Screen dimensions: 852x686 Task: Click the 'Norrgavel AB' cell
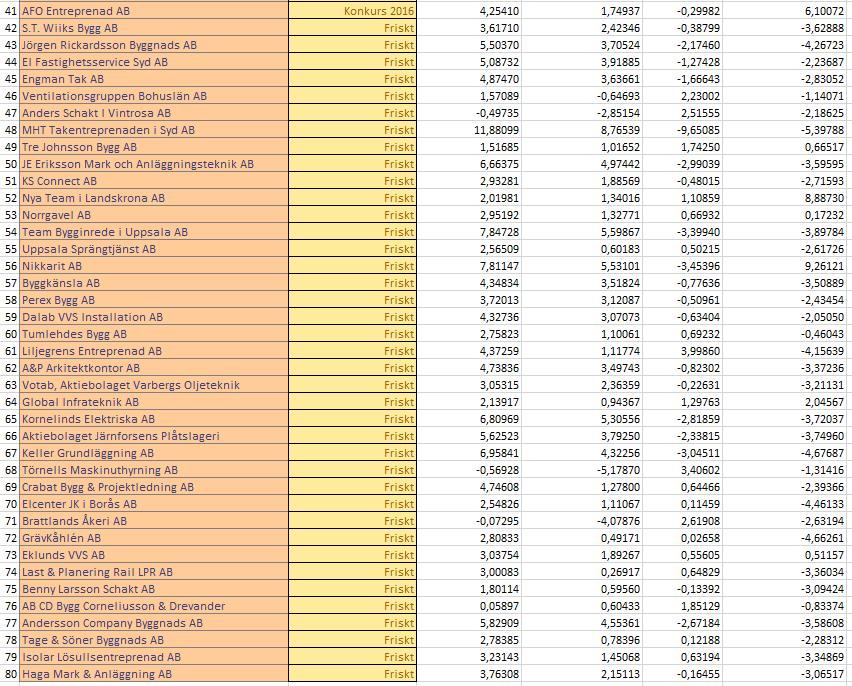[154, 215]
